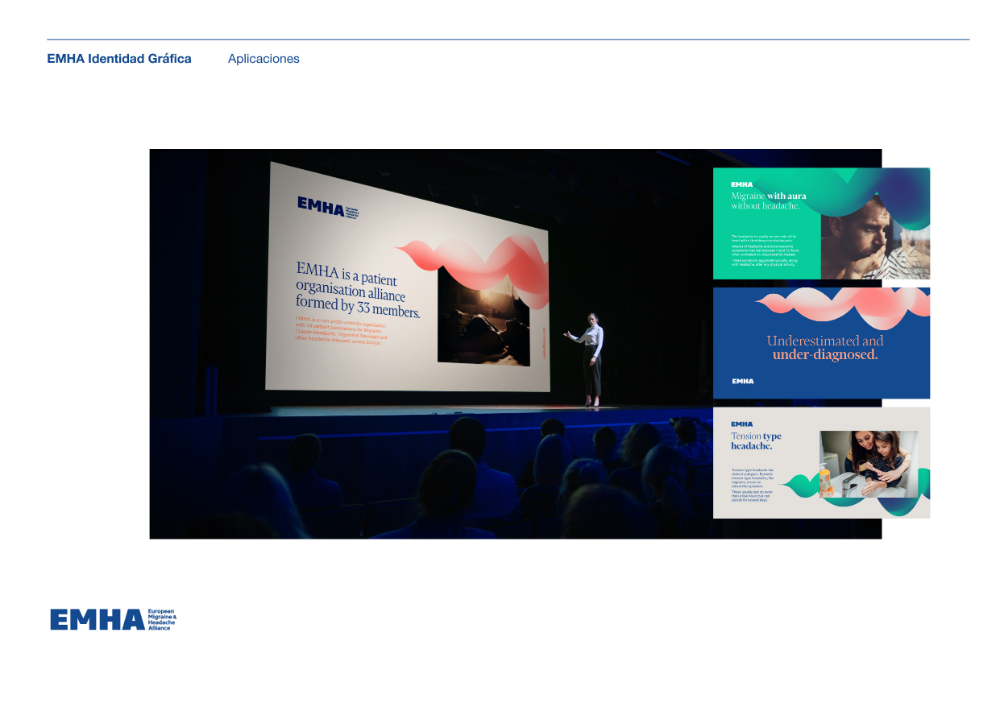Click the presenter standing on stage
This screenshot has height=707, width=1000.
point(590,360)
